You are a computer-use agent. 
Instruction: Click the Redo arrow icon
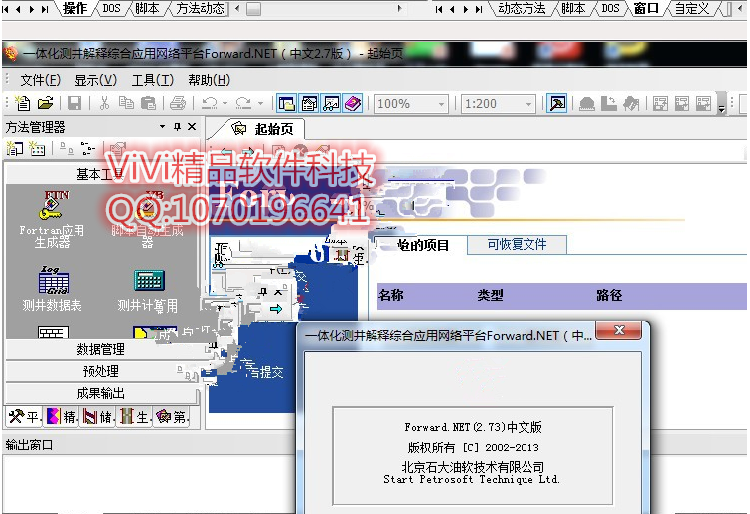click(x=243, y=103)
